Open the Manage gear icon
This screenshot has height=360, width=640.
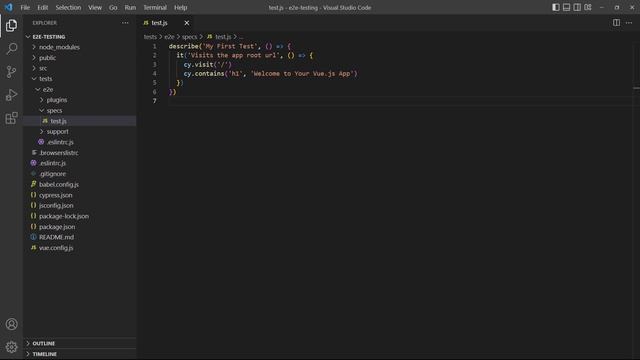click(x=11, y=347)
